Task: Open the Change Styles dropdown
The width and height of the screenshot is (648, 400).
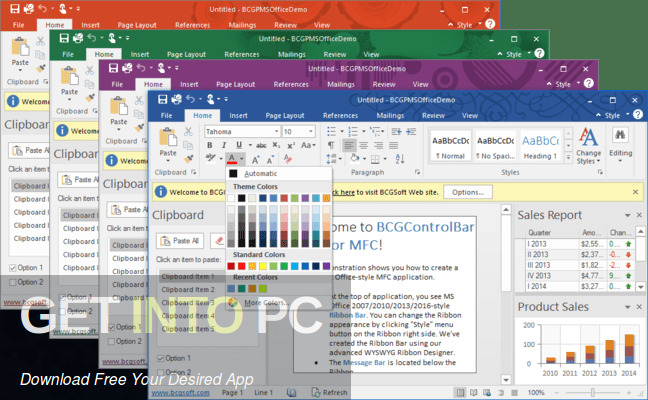Action: [588, 157]
